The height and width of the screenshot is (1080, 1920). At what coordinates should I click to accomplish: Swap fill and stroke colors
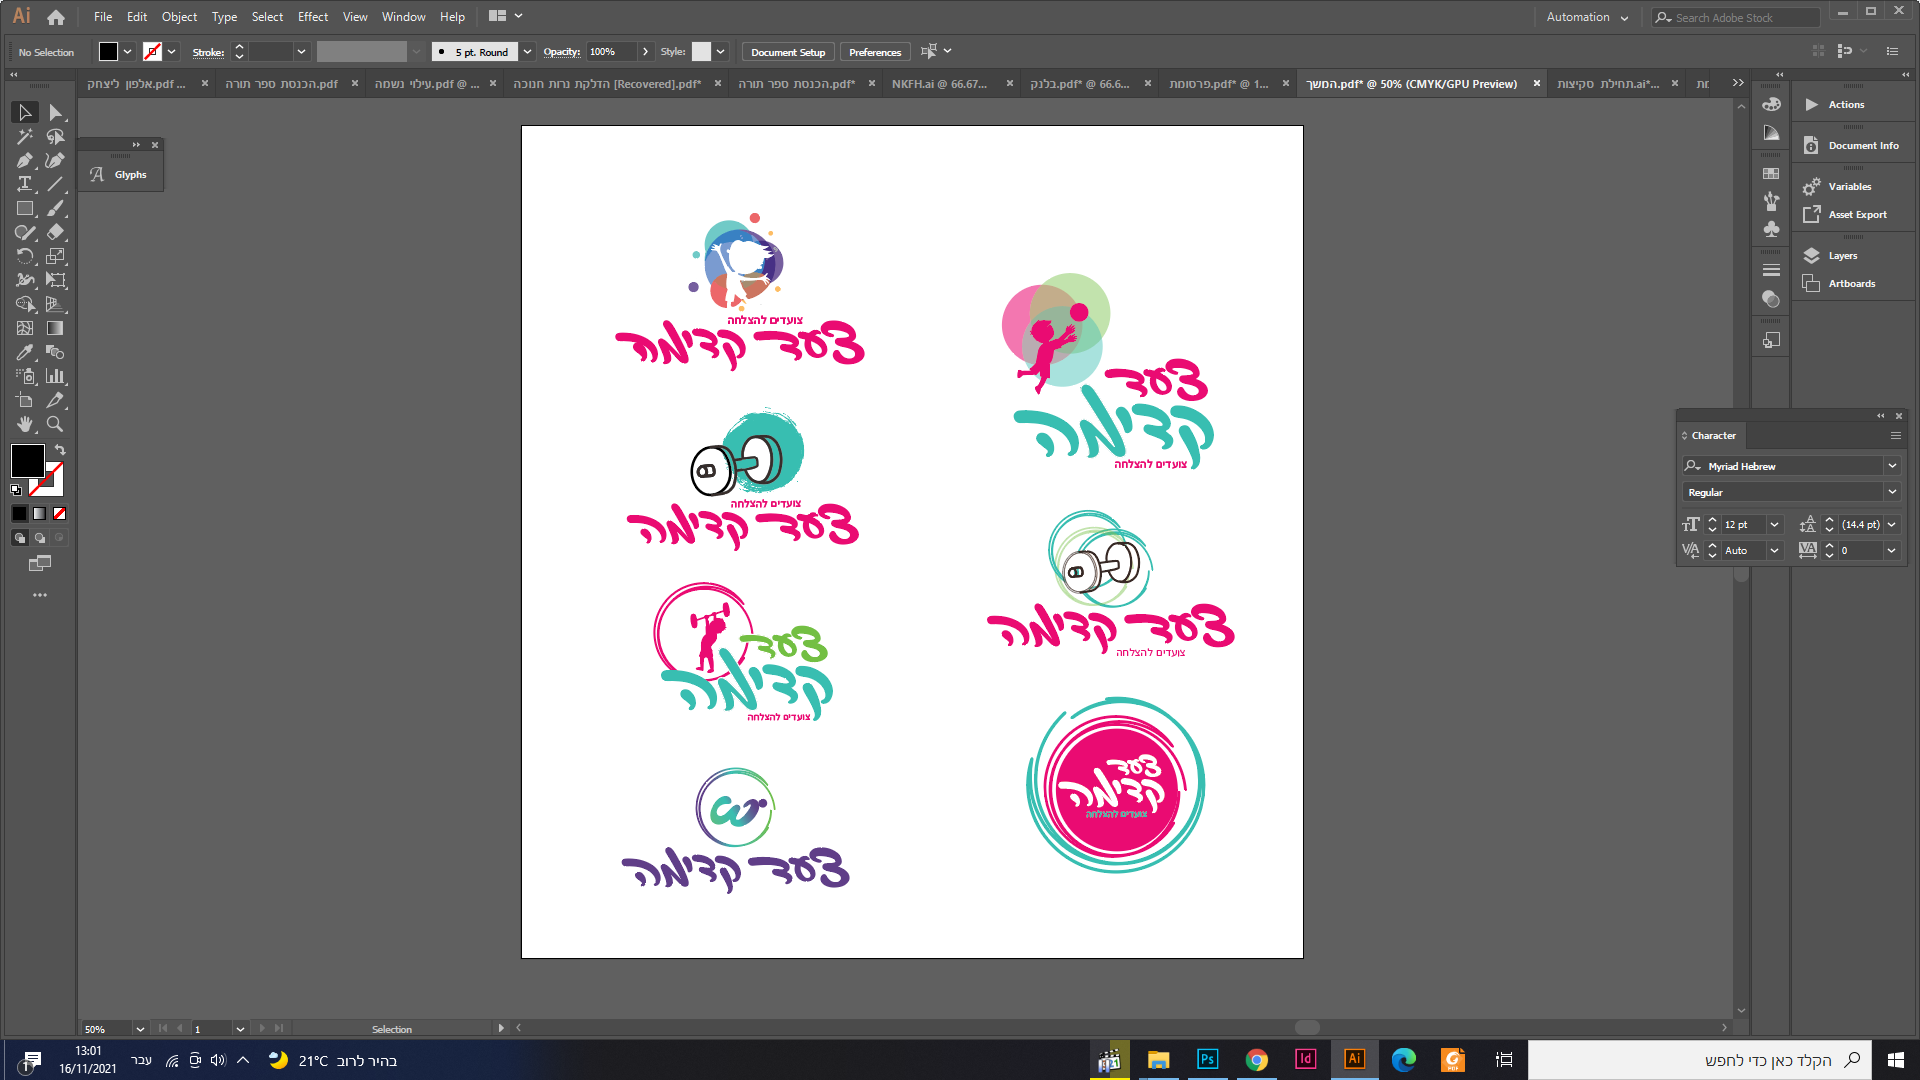pos(60,450)
